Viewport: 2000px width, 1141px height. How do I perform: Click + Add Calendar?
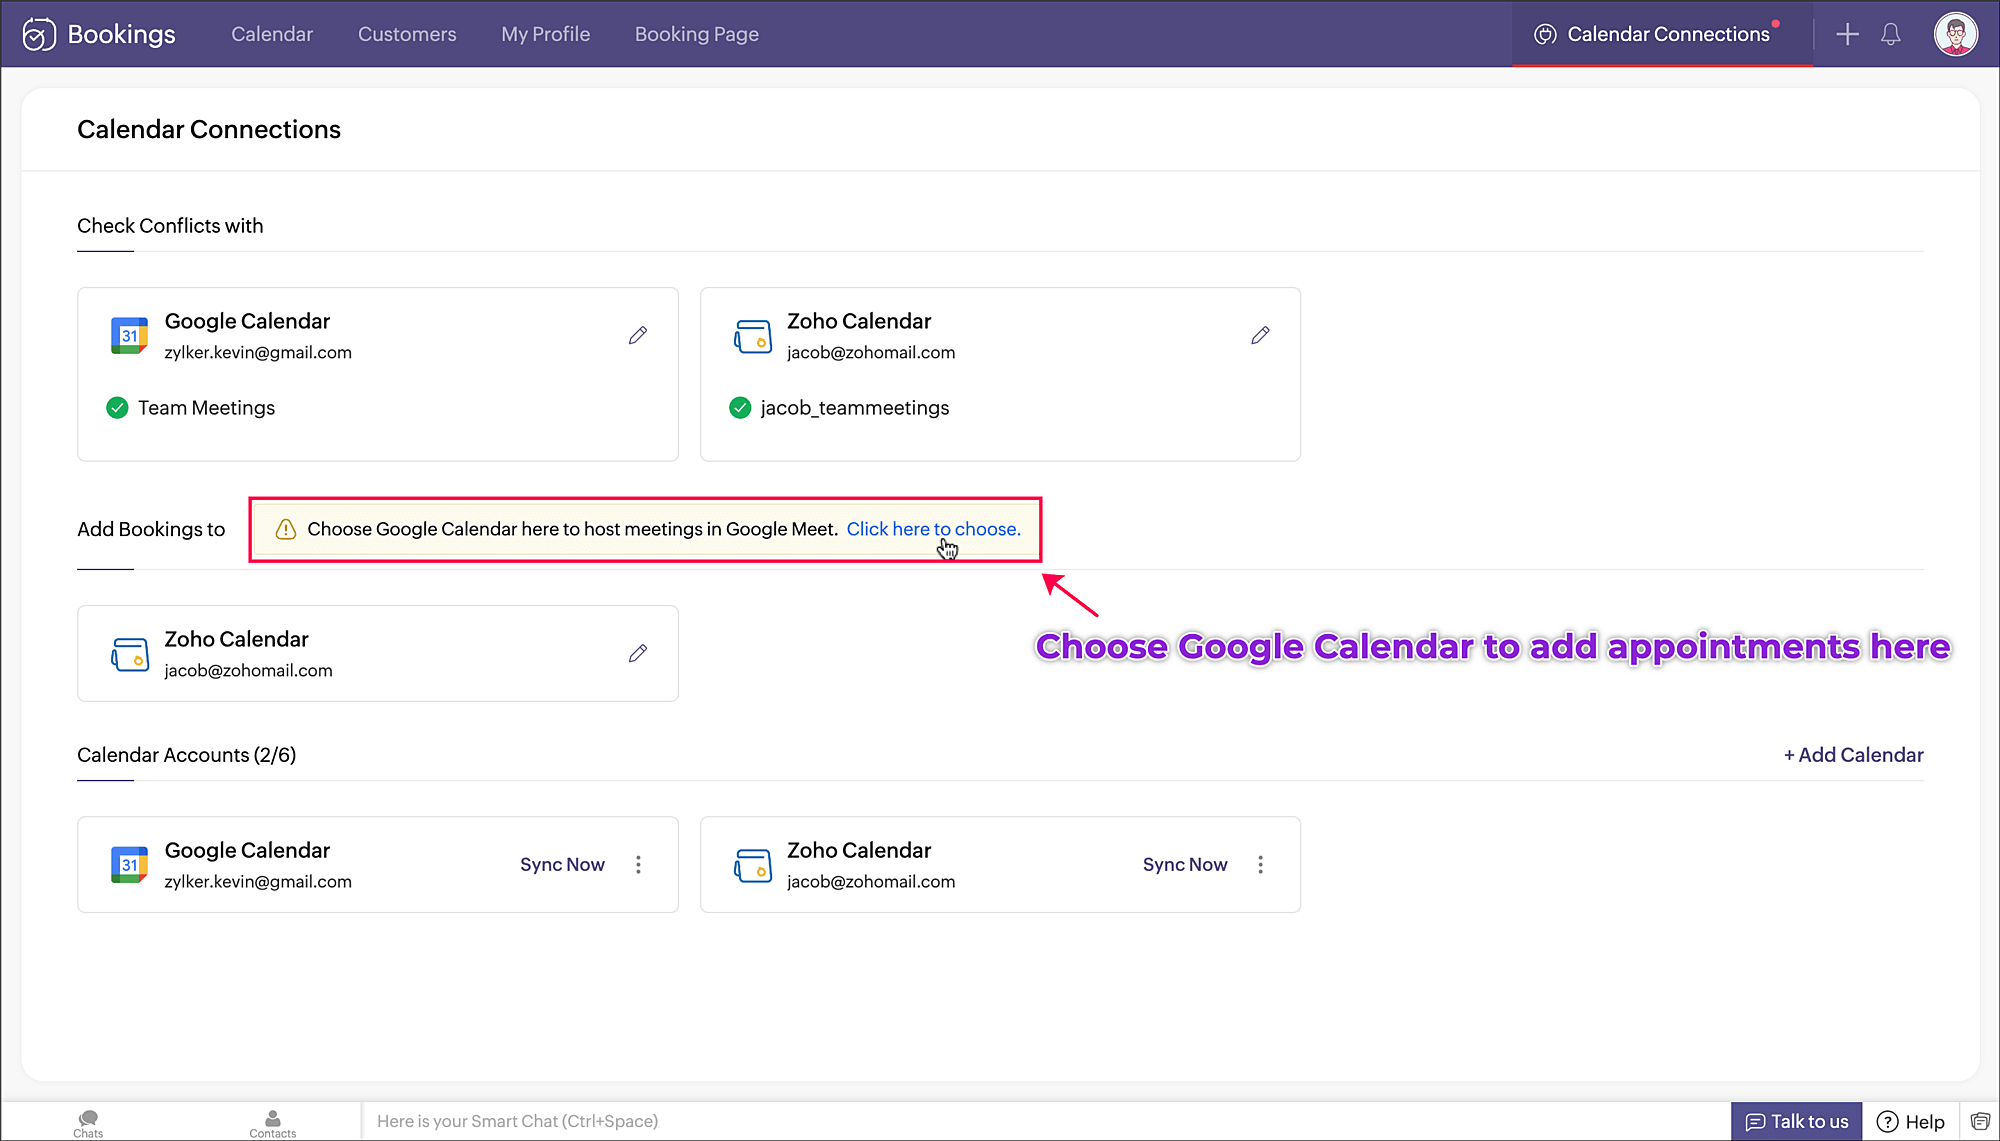1853,755
